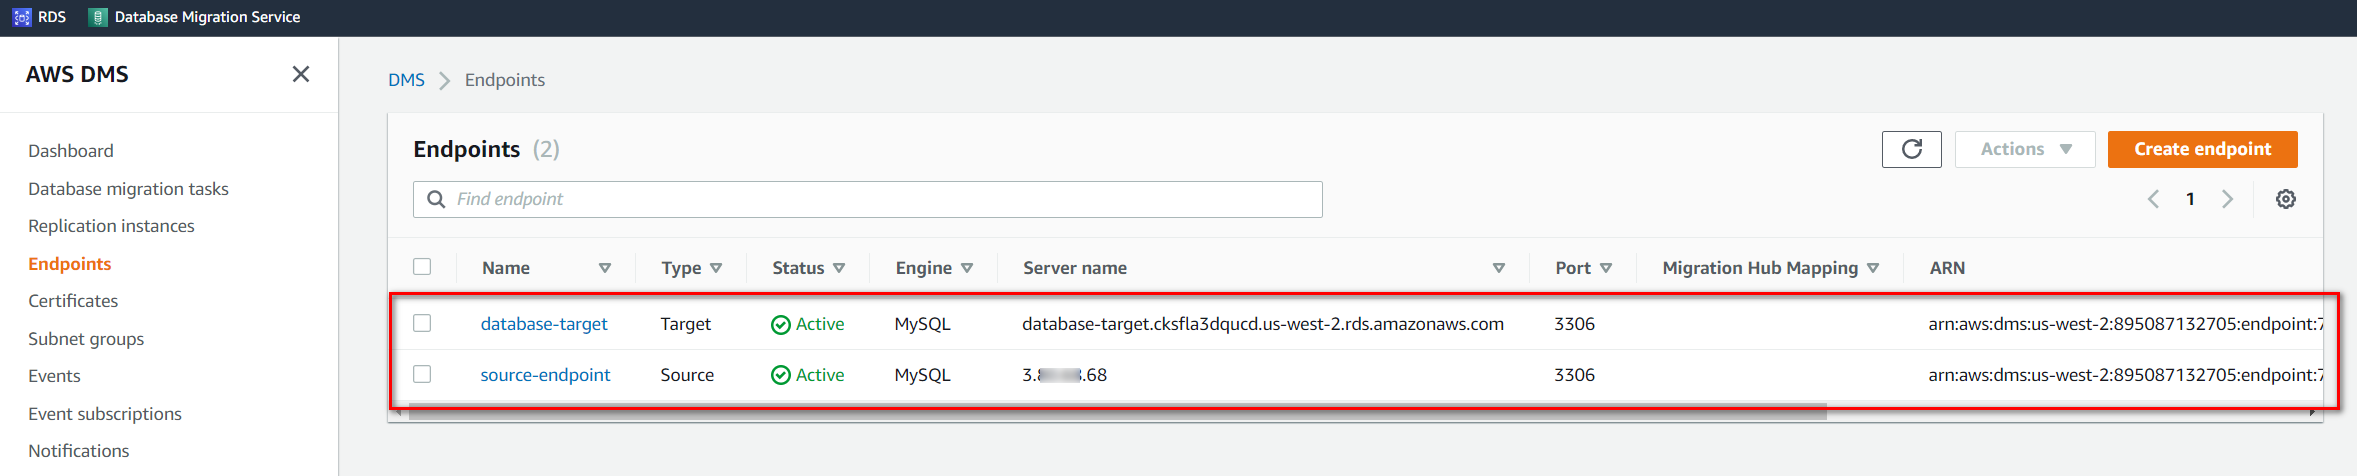Image resolution: width=2357 pixels, height=476 pixels.
Task: Sort by the Port column arrow
Action: (x=1606, y=268)
